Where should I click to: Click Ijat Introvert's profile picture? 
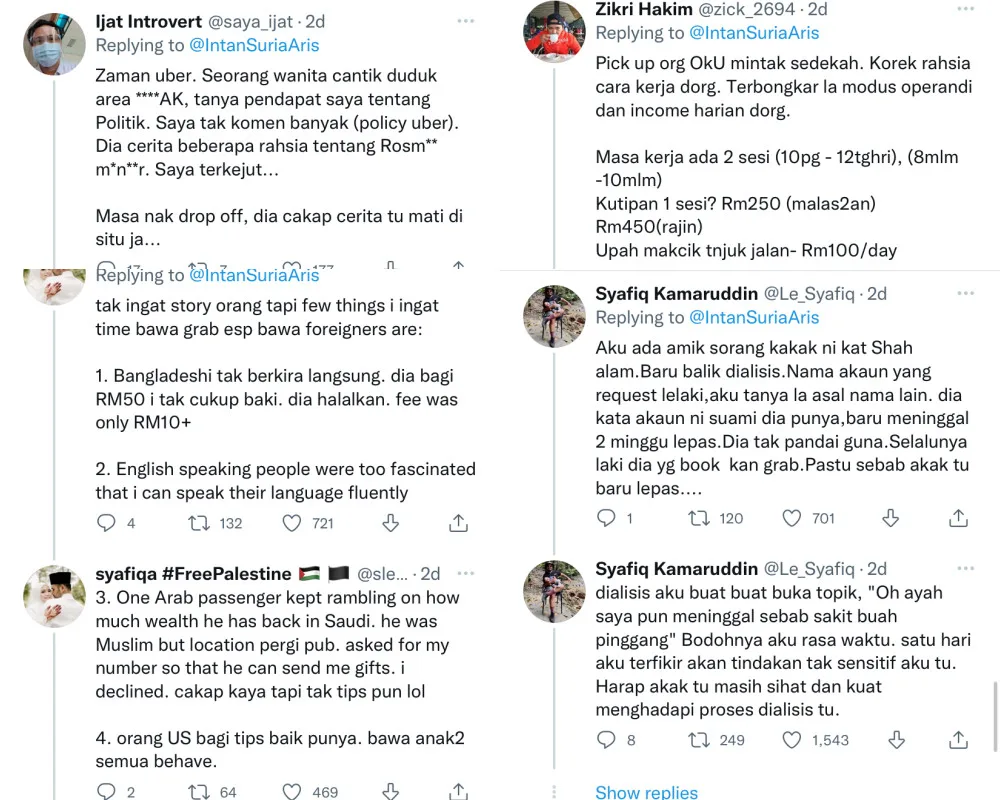(x=54, y=42)
